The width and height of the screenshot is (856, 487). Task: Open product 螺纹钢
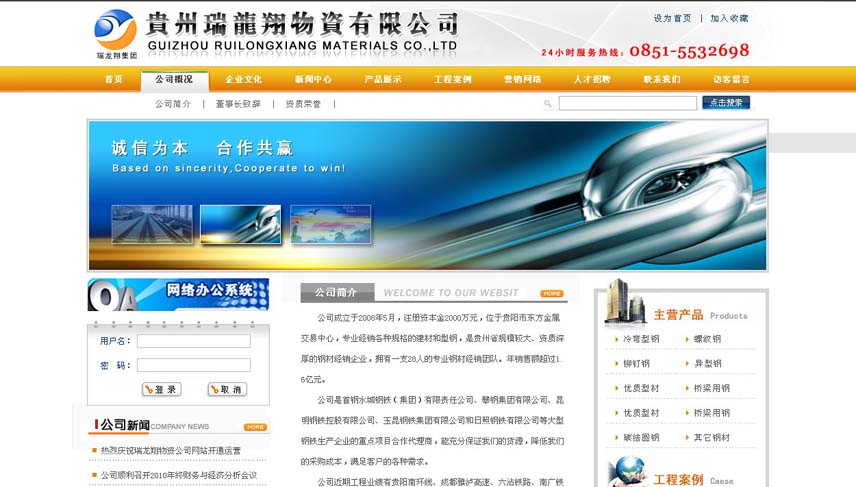tap(708, 339)
